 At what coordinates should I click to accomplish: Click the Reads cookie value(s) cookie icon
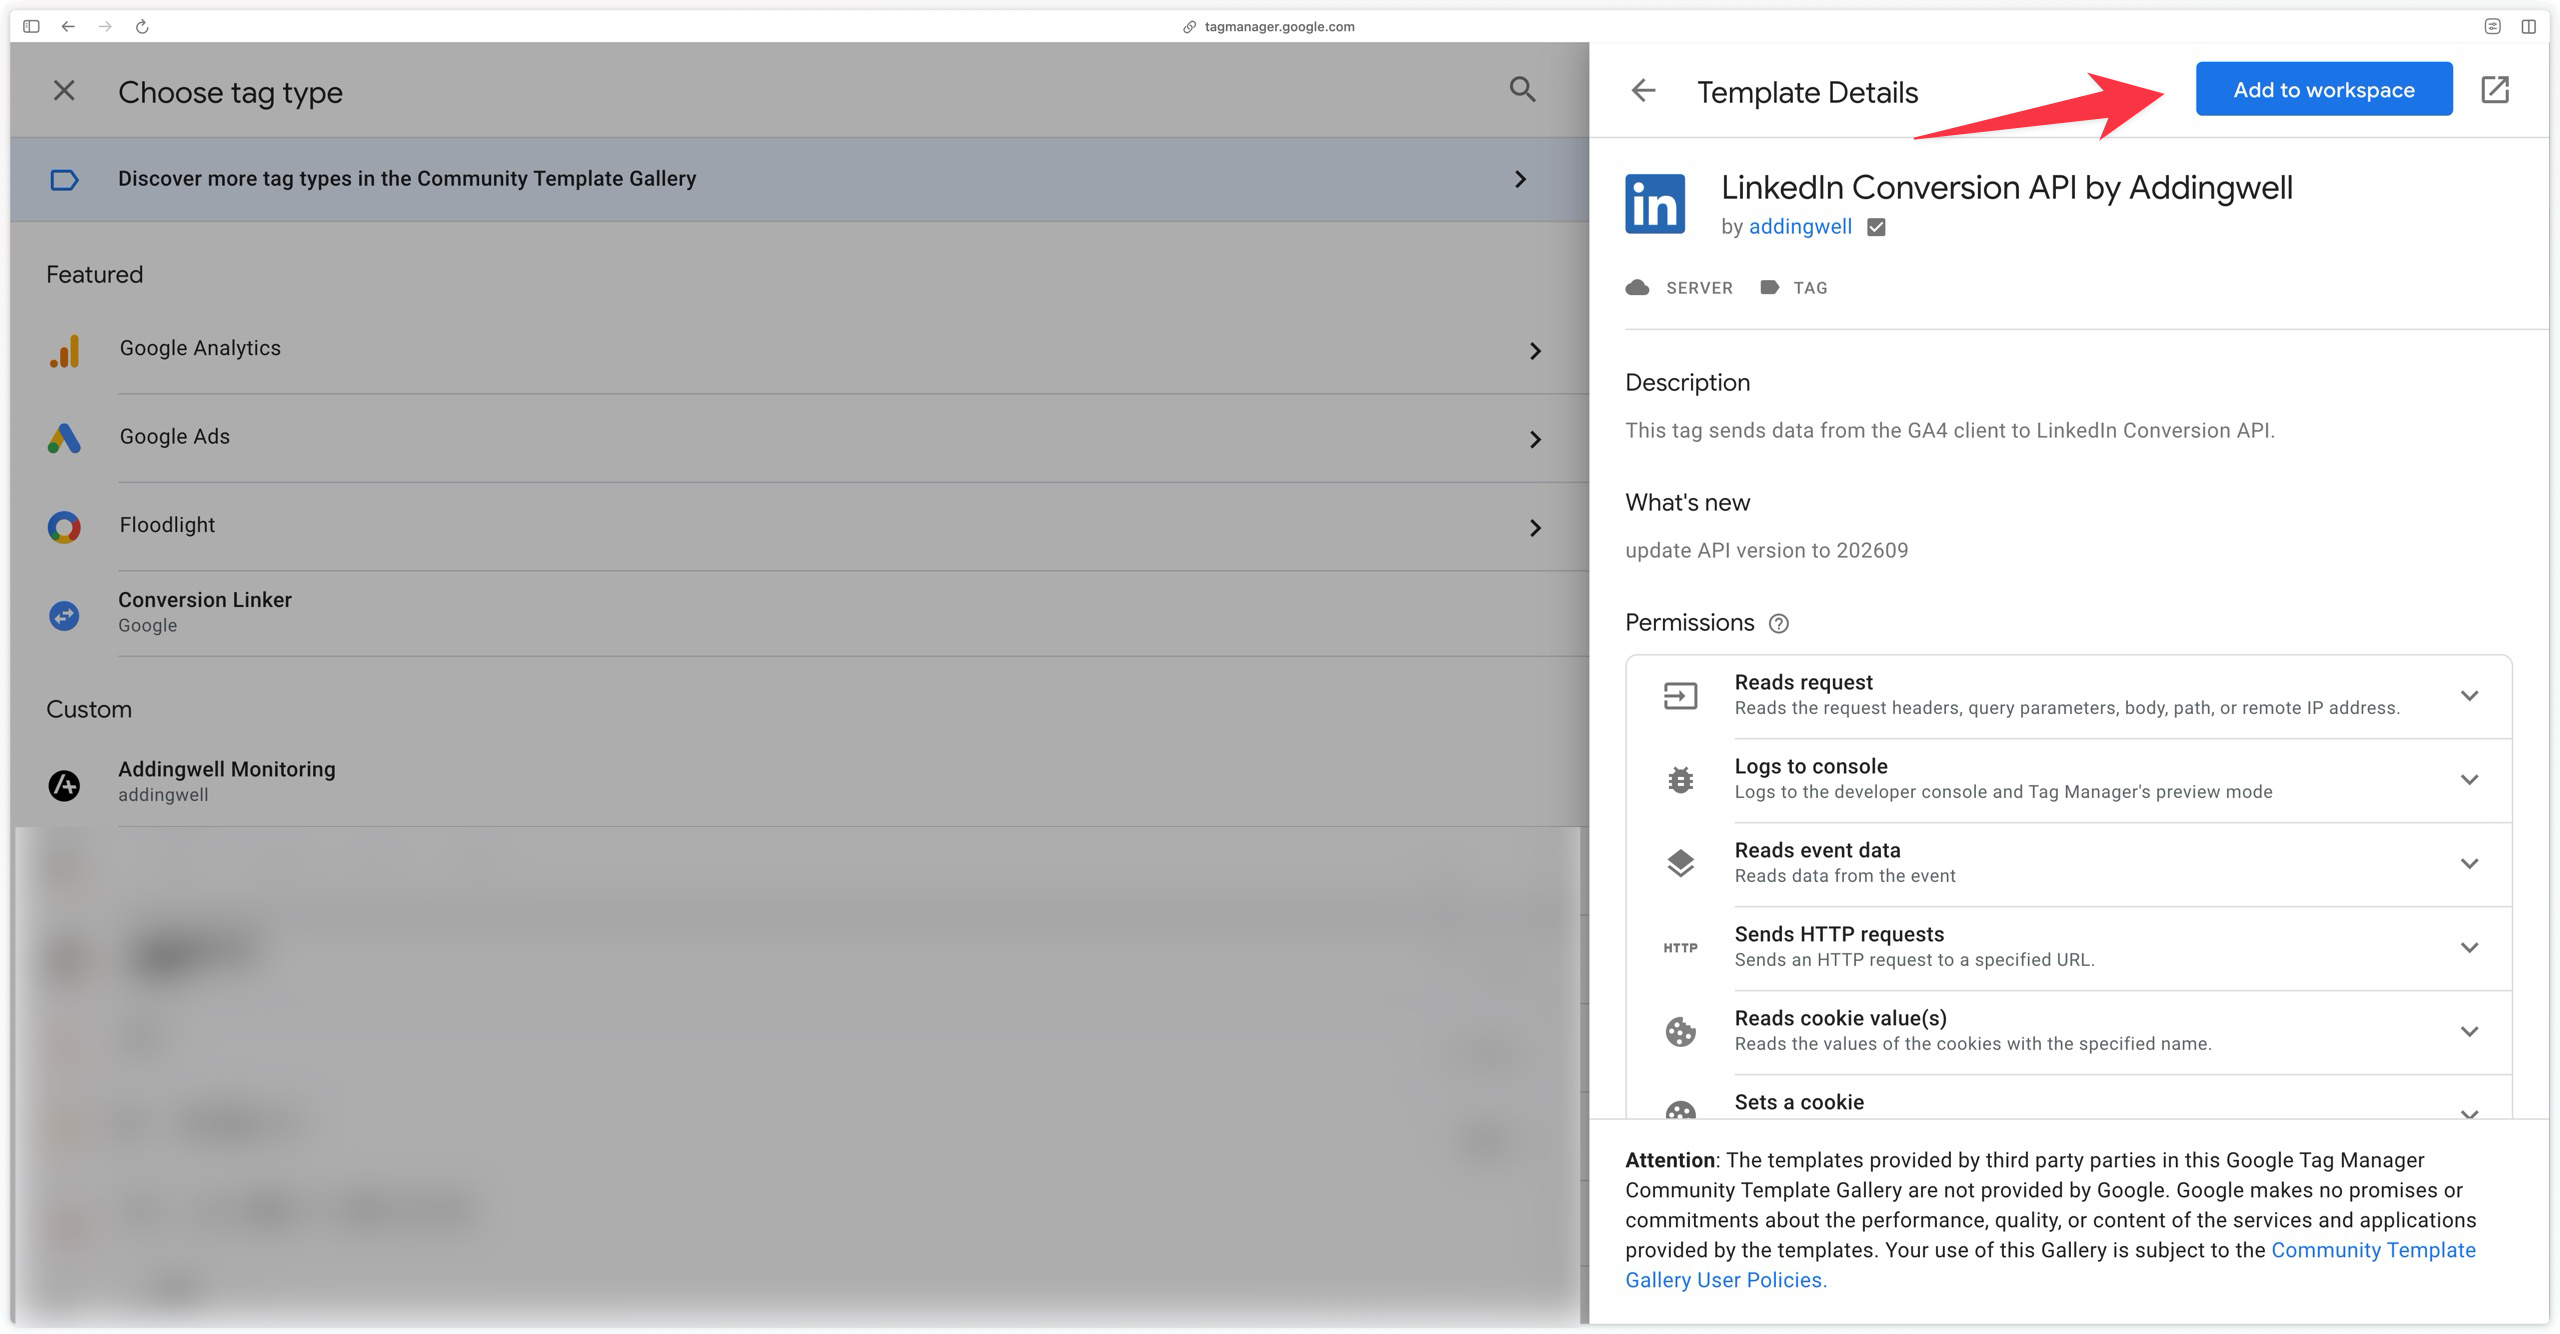click(1680, 1031)
